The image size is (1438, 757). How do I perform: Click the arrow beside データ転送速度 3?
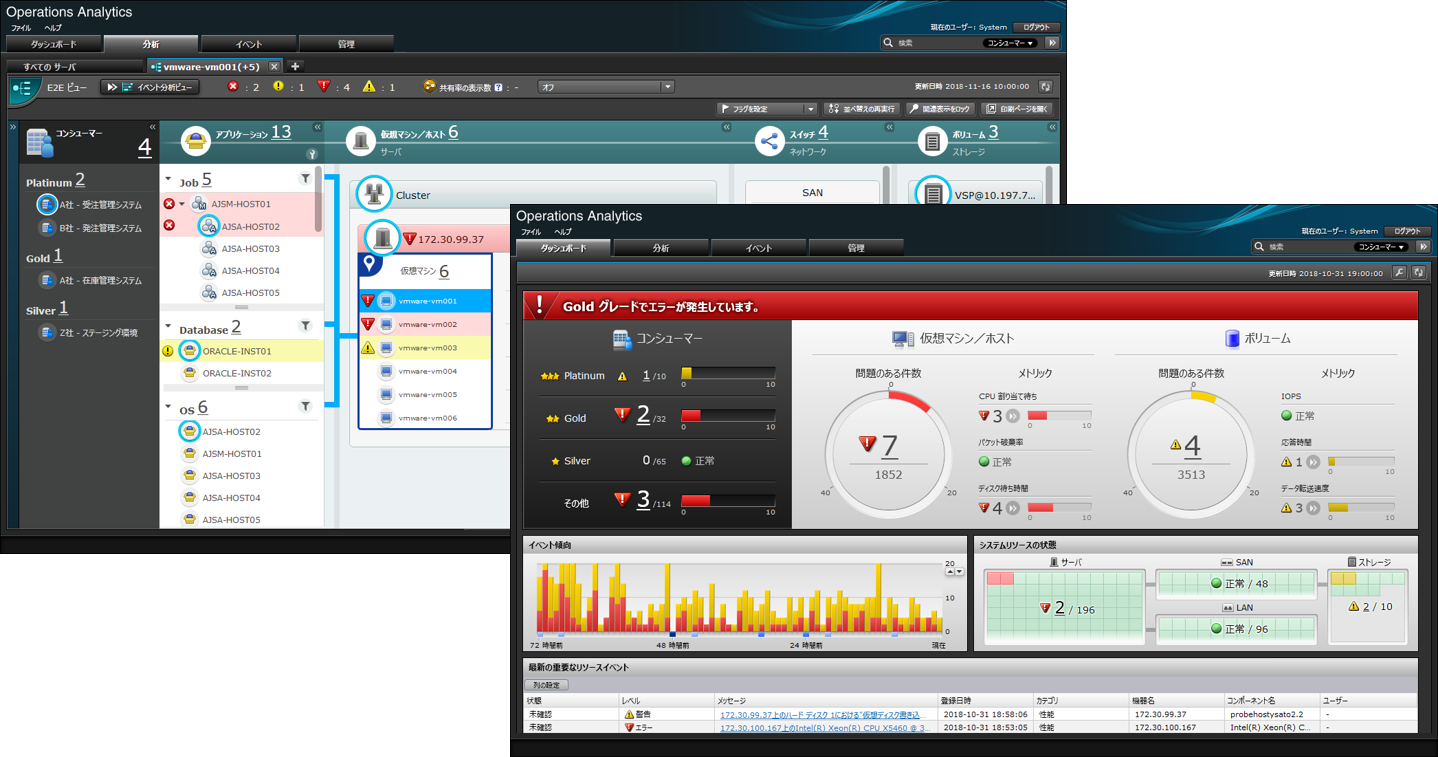pos(1315,508)
